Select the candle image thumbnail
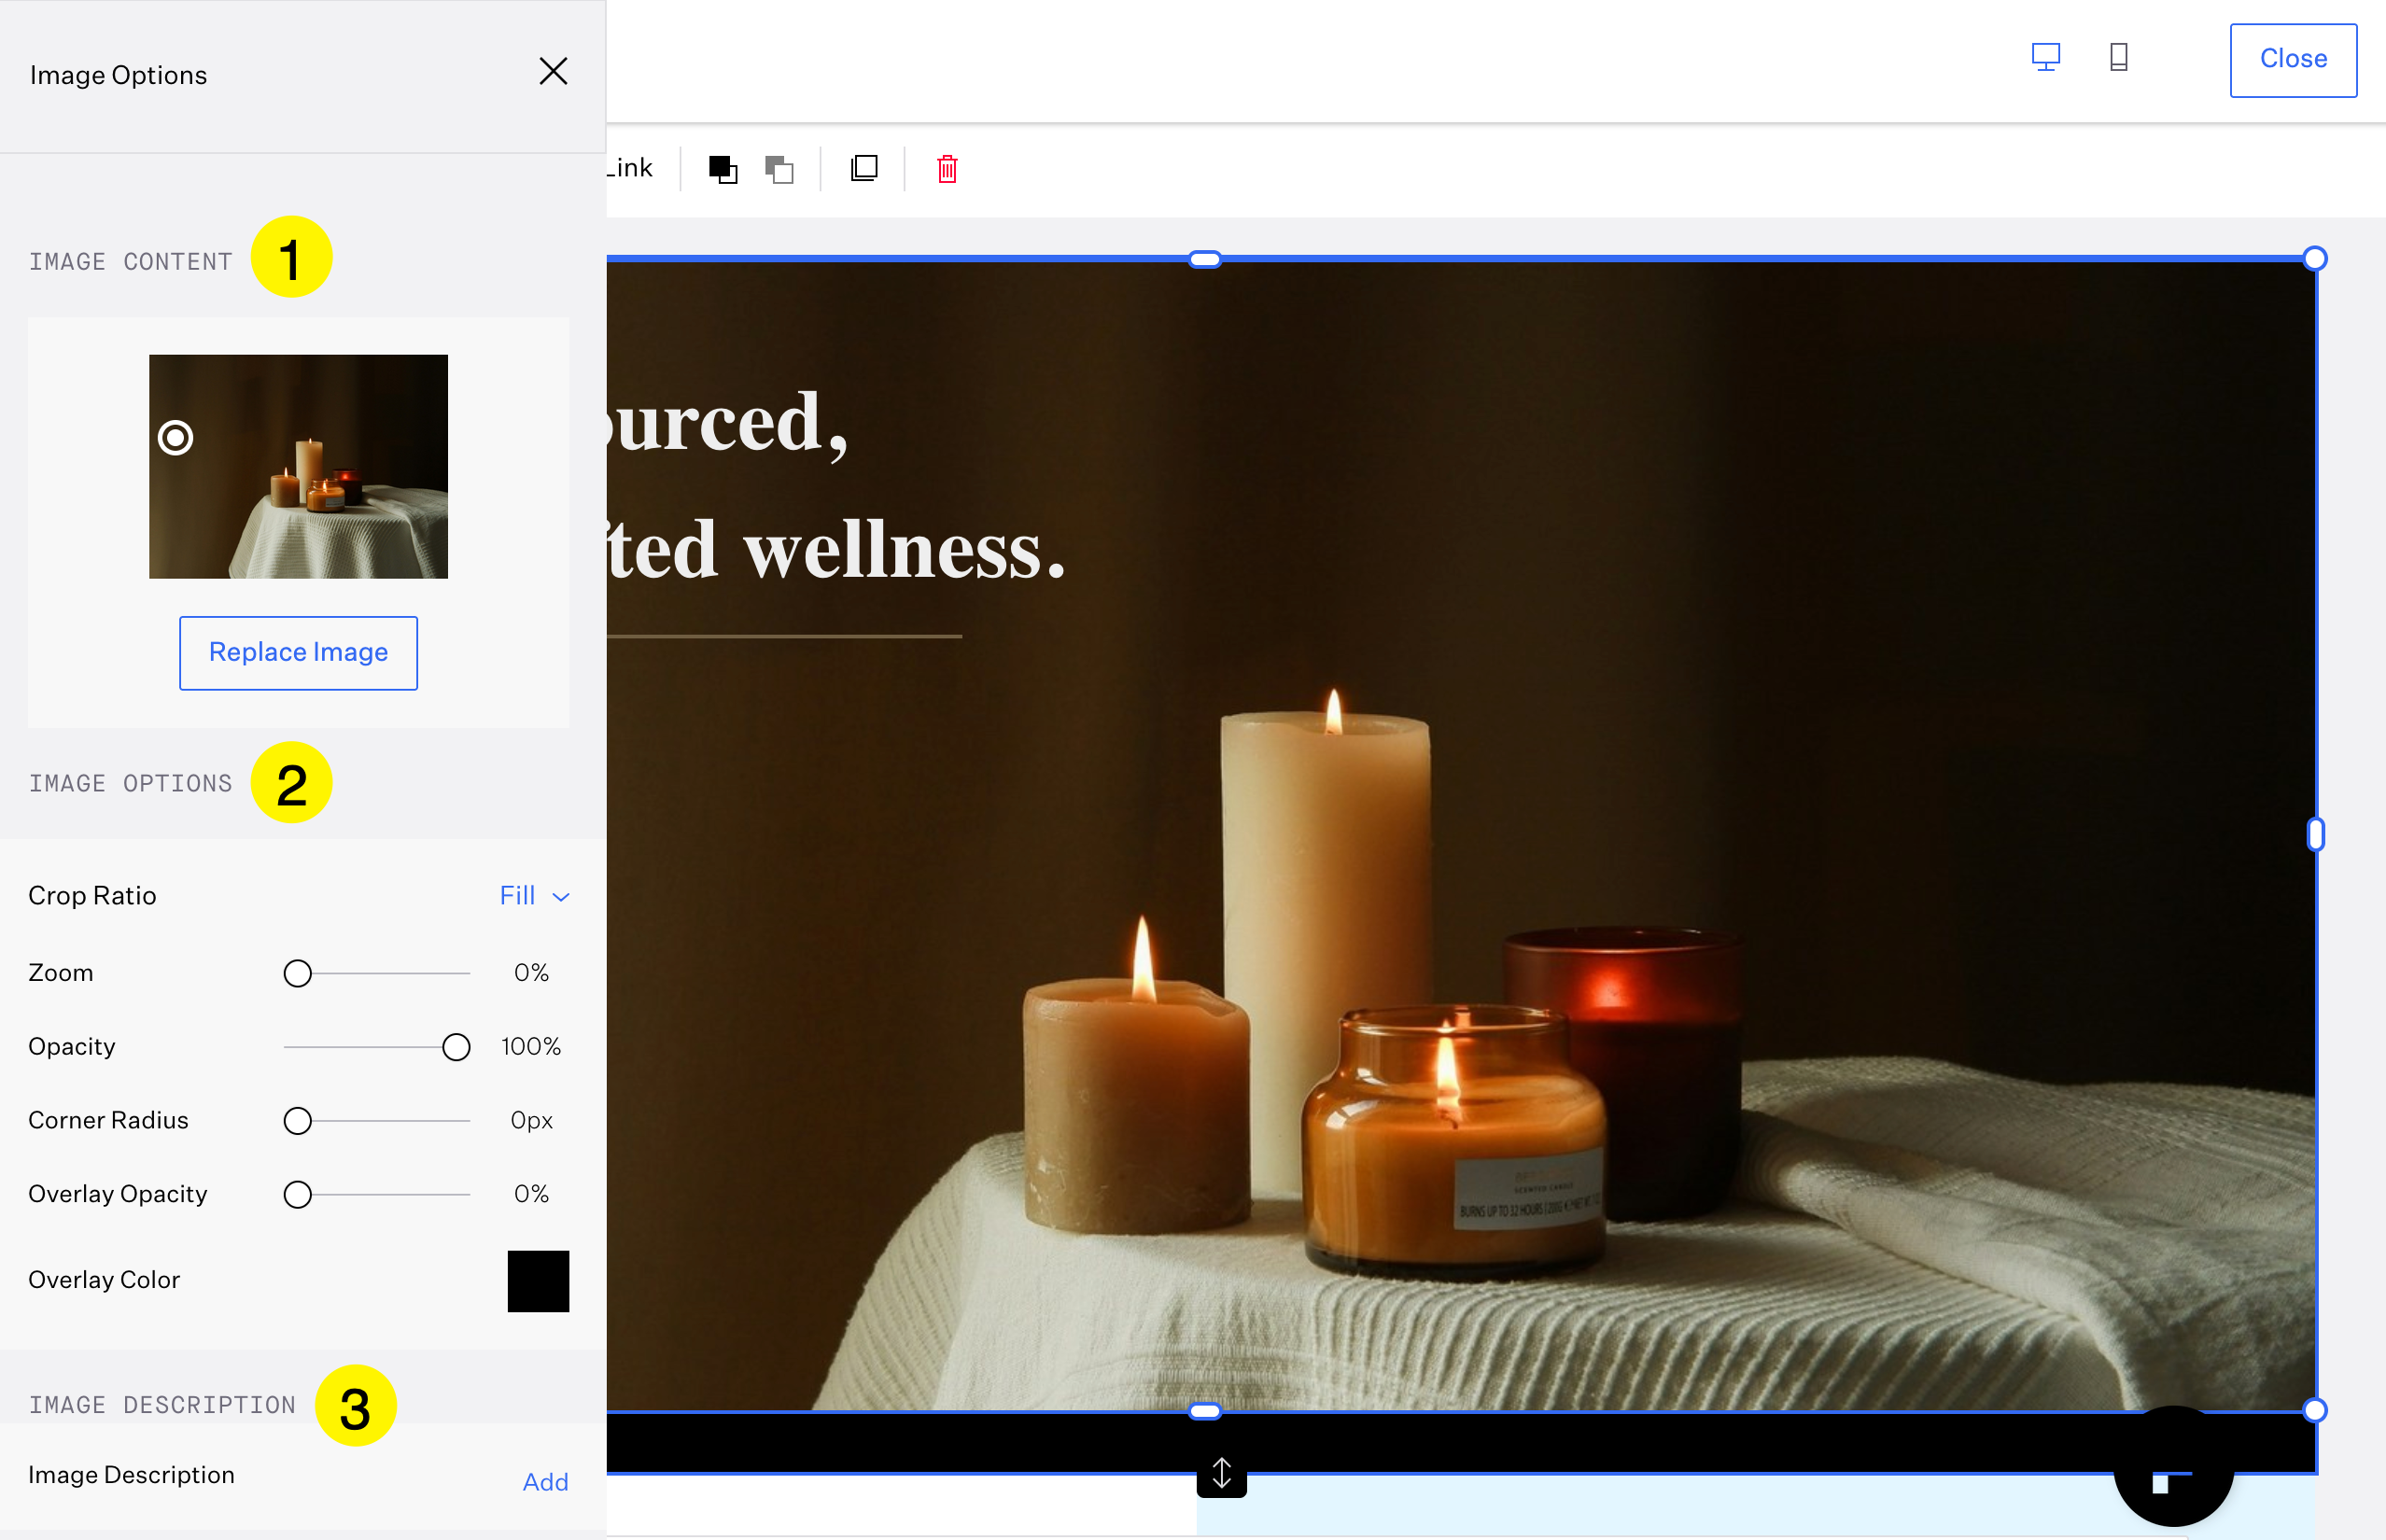Viewport: 2386px width, 1540px height. click(x=298, y=466)
